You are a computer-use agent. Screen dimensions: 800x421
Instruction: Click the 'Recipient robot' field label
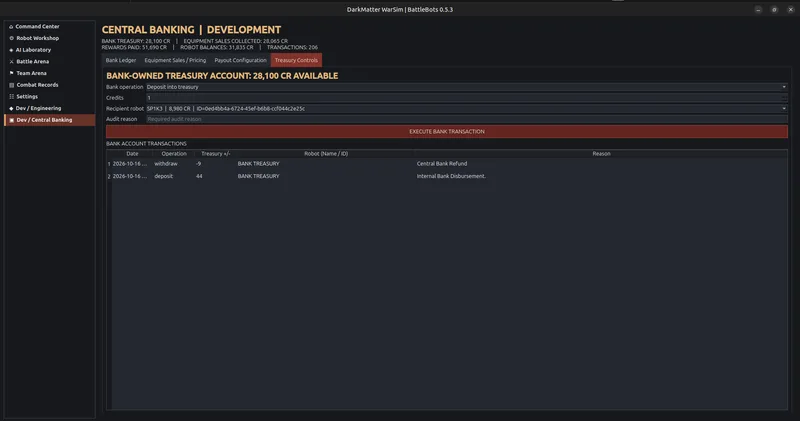(125, 109)
